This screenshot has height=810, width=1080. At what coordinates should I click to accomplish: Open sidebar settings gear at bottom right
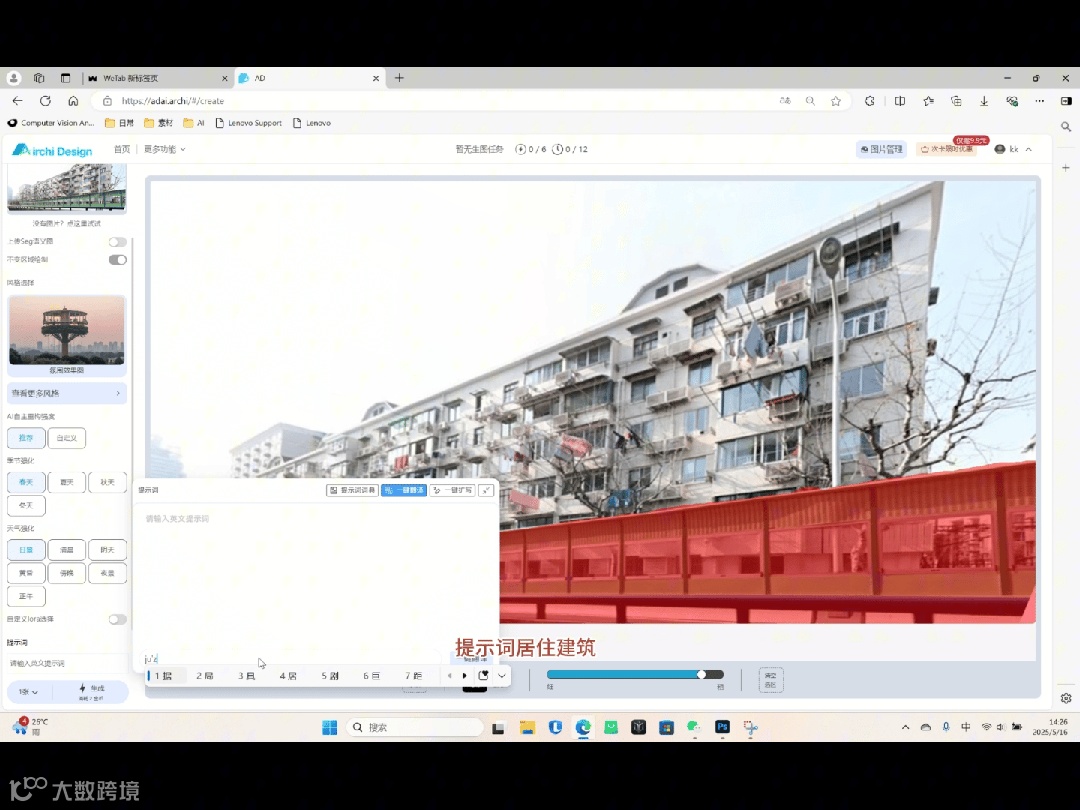tap(1066, 698)
